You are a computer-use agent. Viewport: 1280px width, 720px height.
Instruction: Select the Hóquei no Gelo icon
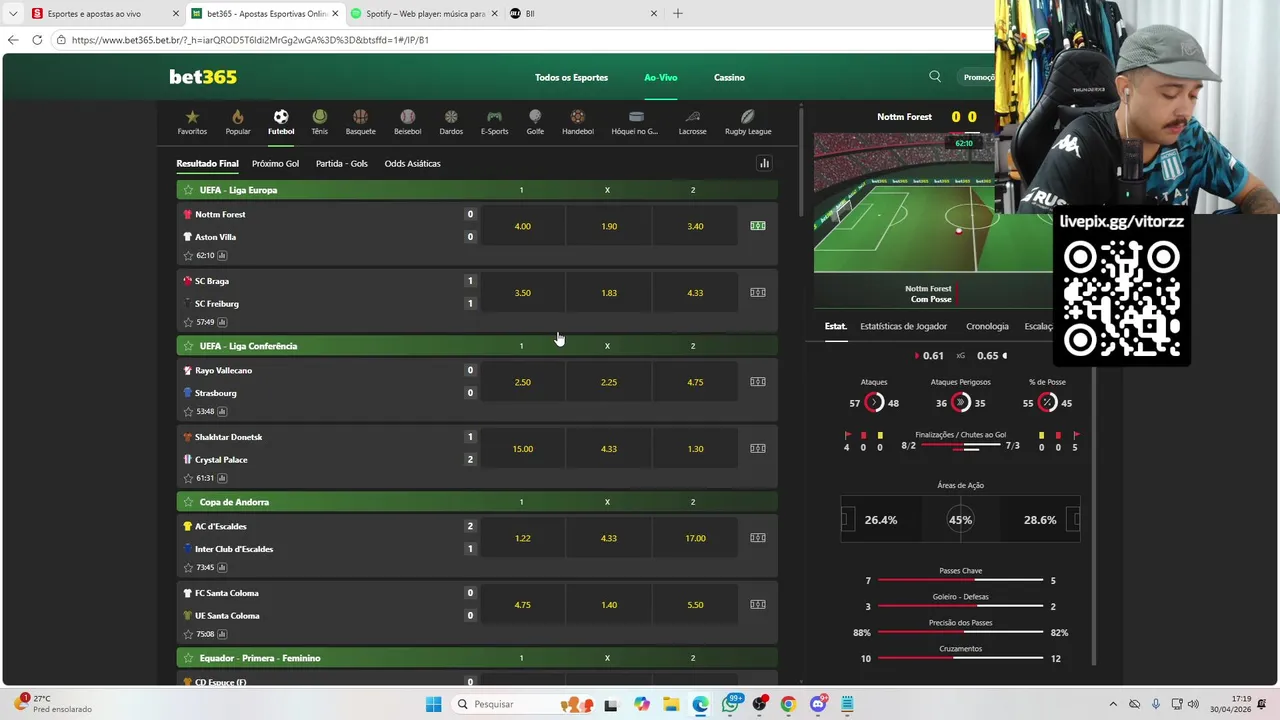[x=635, y=122]
